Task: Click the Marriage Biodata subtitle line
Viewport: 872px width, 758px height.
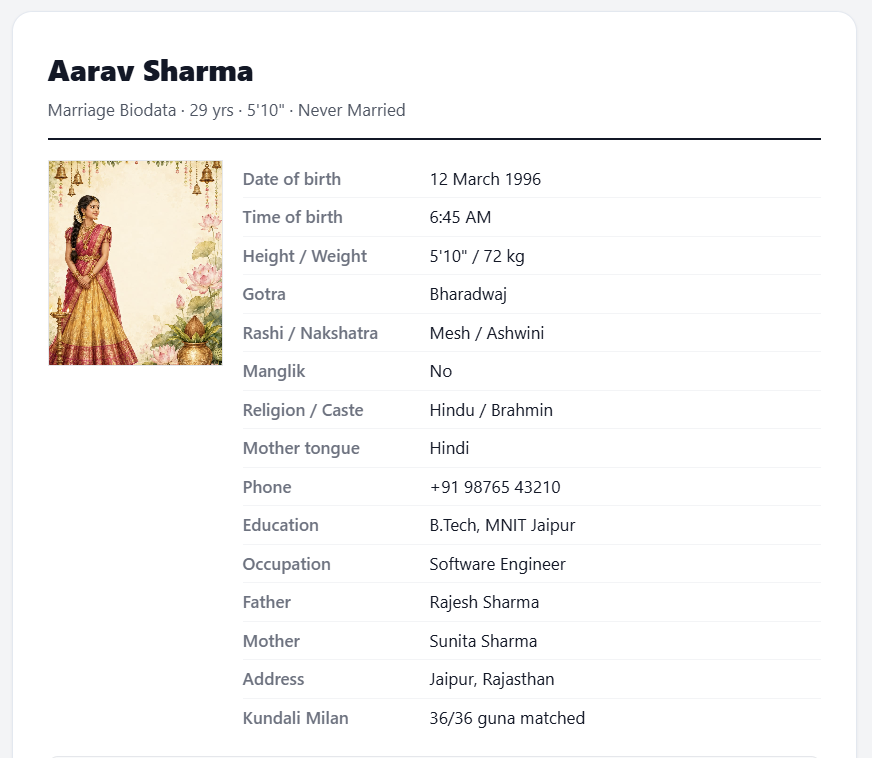Action: click(x=226, y=110)
